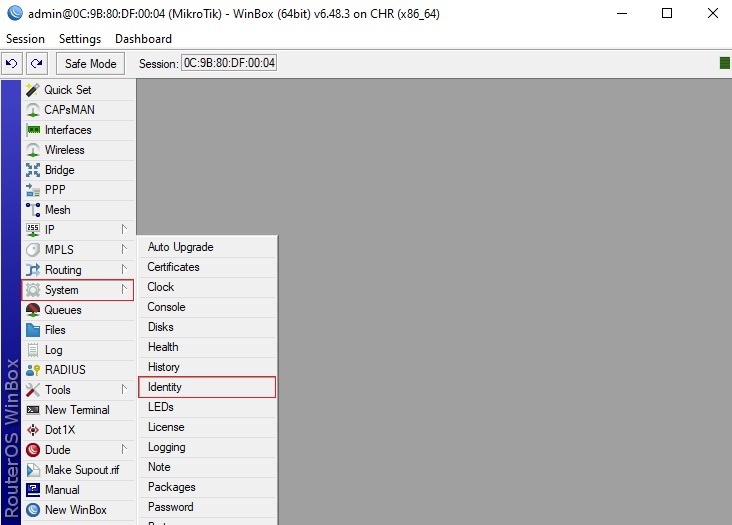Expand the System submenu arrow
The image size is (732, 525).
coord(124,289)
